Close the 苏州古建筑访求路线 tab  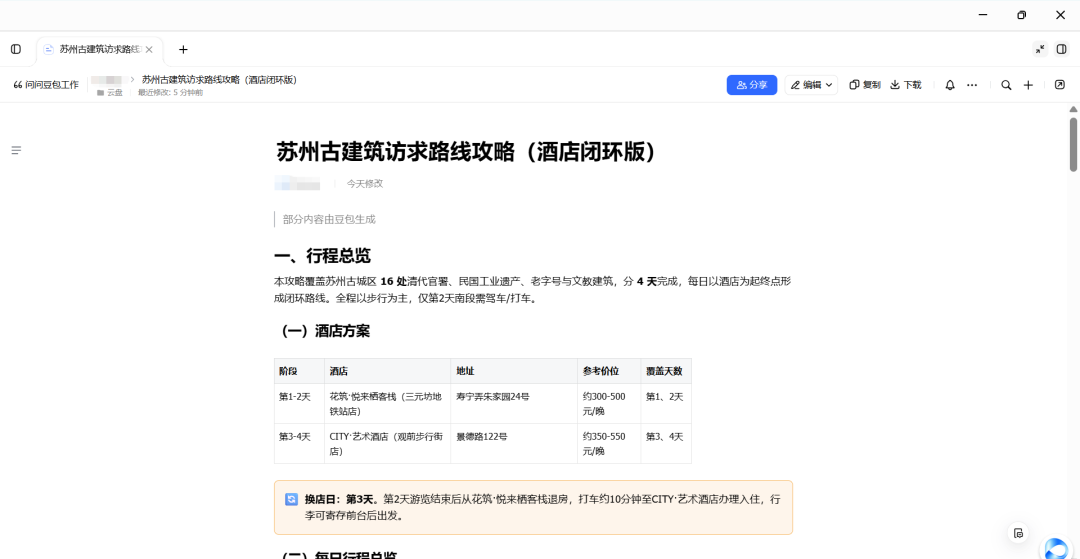point(149,50)
